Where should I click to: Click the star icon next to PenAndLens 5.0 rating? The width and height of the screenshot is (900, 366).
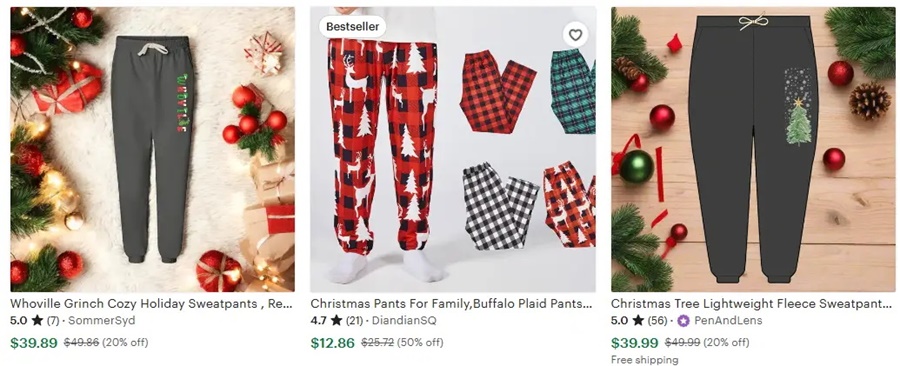coord(638,321)
